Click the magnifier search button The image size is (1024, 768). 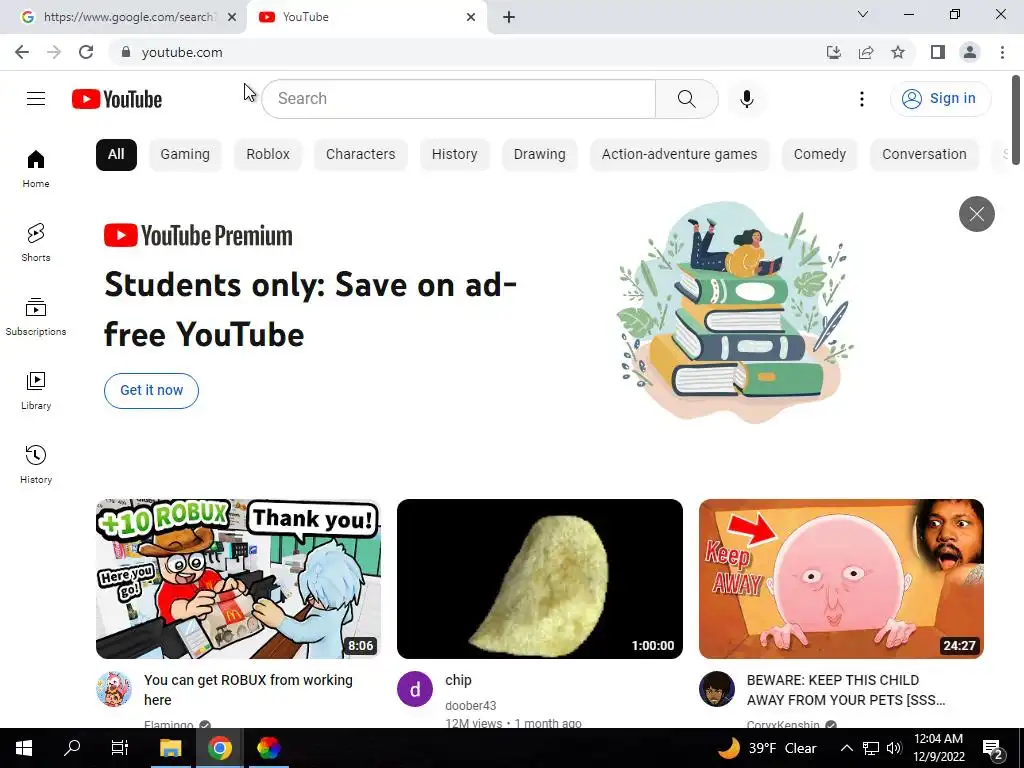pyautogui.click(x=686, y=99)
